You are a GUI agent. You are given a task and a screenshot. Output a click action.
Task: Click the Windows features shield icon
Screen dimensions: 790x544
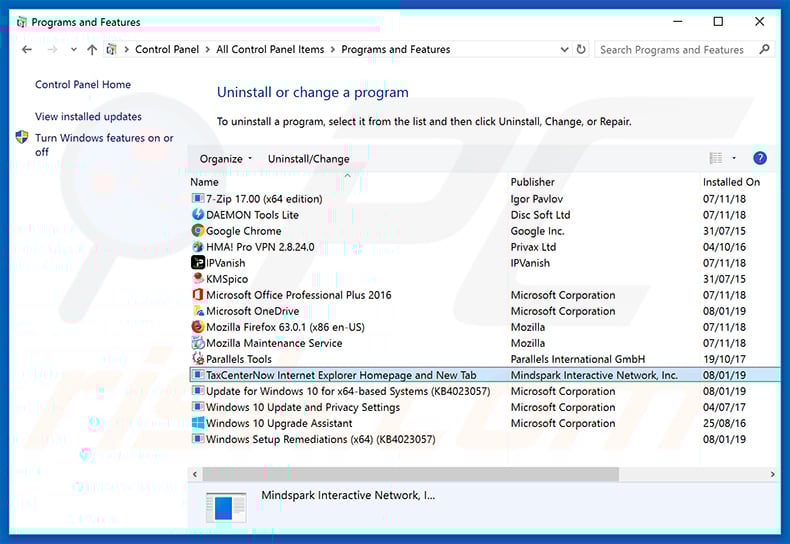click(x=22, y=137)
